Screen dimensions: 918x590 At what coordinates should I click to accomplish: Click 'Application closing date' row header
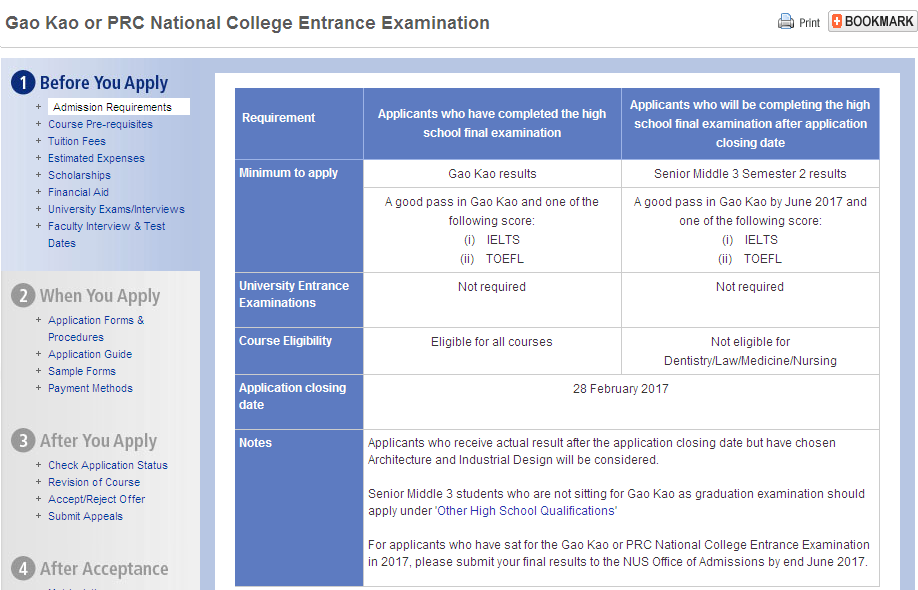299,402
